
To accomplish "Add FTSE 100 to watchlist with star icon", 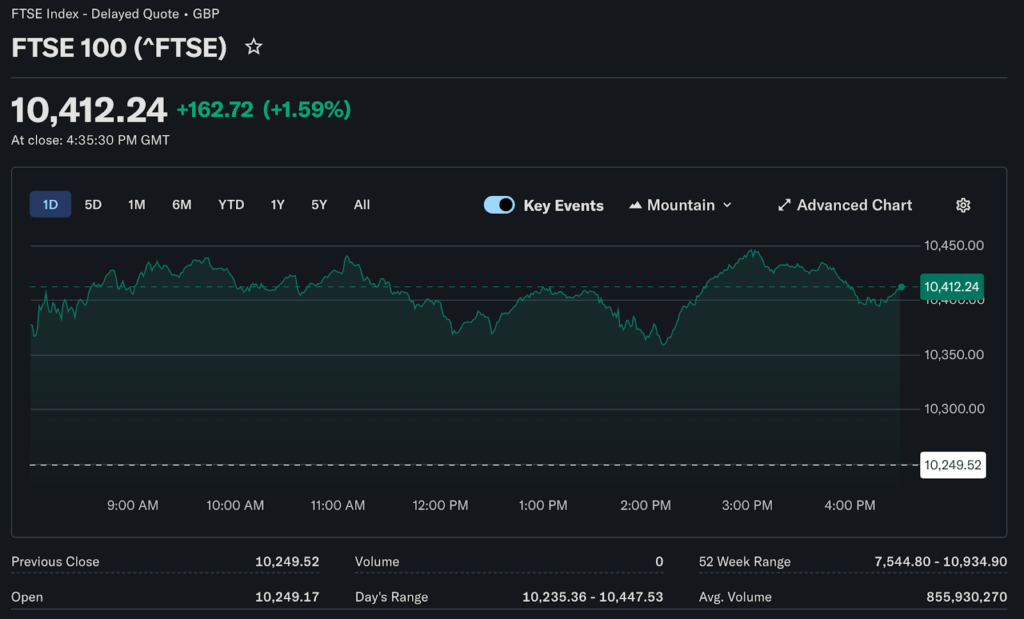I will [254, 47].
